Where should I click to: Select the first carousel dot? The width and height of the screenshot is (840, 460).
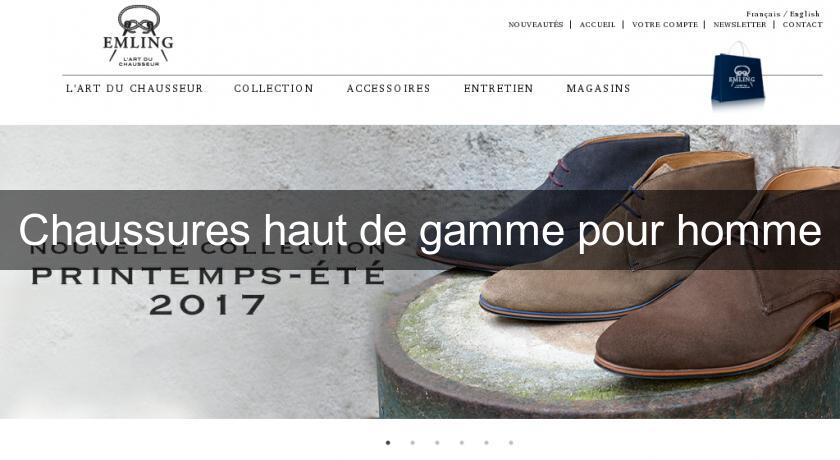pos(388,443)
